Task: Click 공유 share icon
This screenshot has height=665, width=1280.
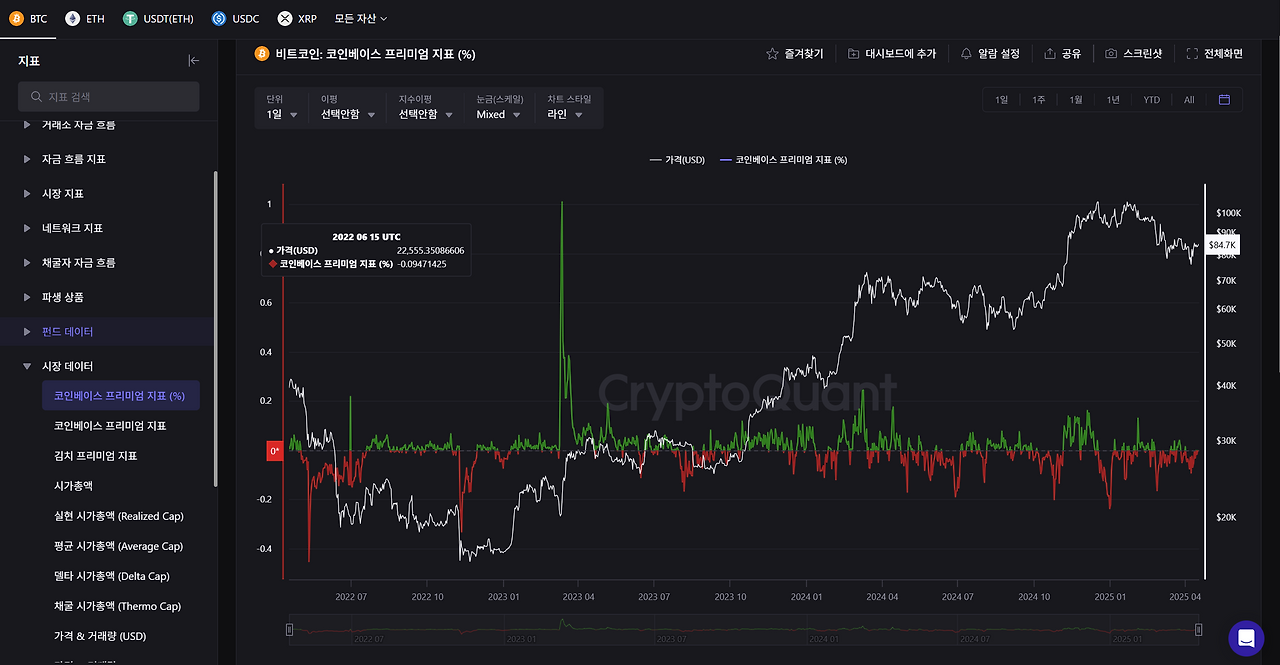Action: point(1050,54)
